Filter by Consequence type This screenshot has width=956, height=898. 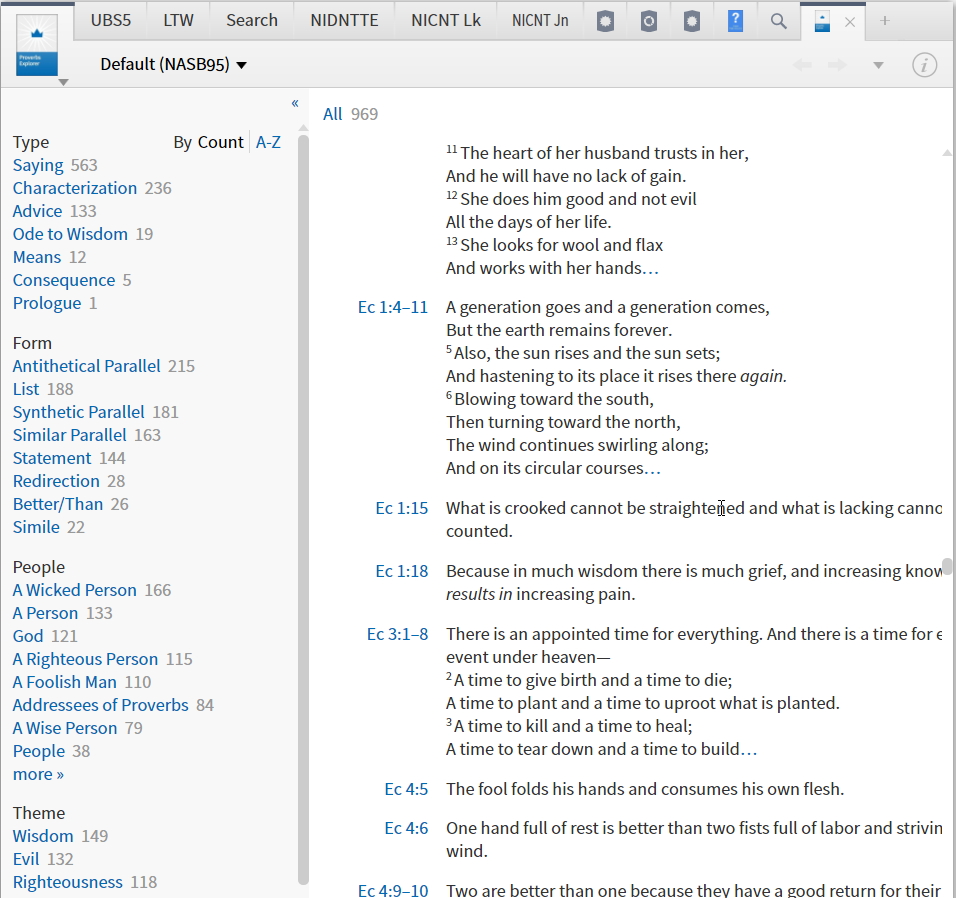[63, 280]
